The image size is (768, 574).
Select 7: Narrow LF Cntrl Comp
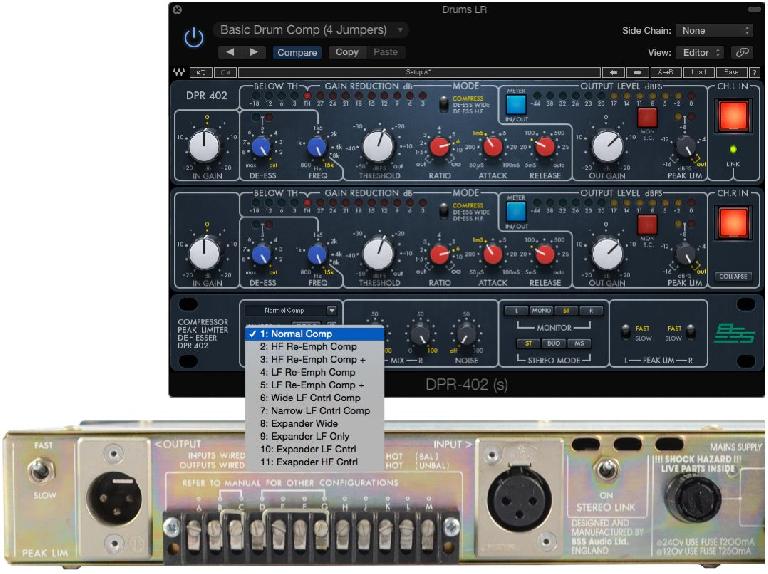314,410
